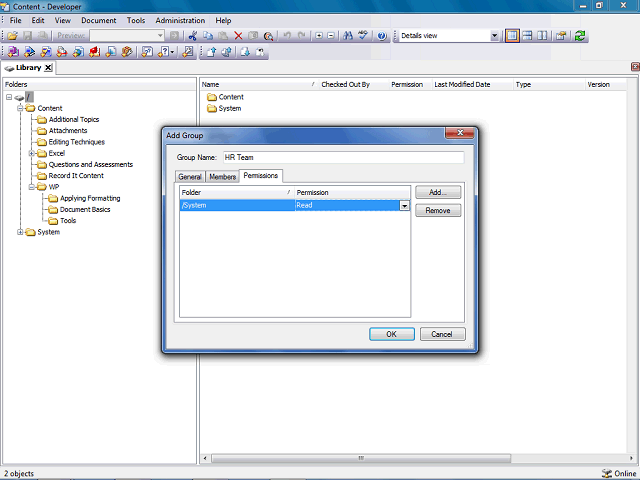Click the Save disk icon
The image size is (640, 480).
click(x=27, y=36)
